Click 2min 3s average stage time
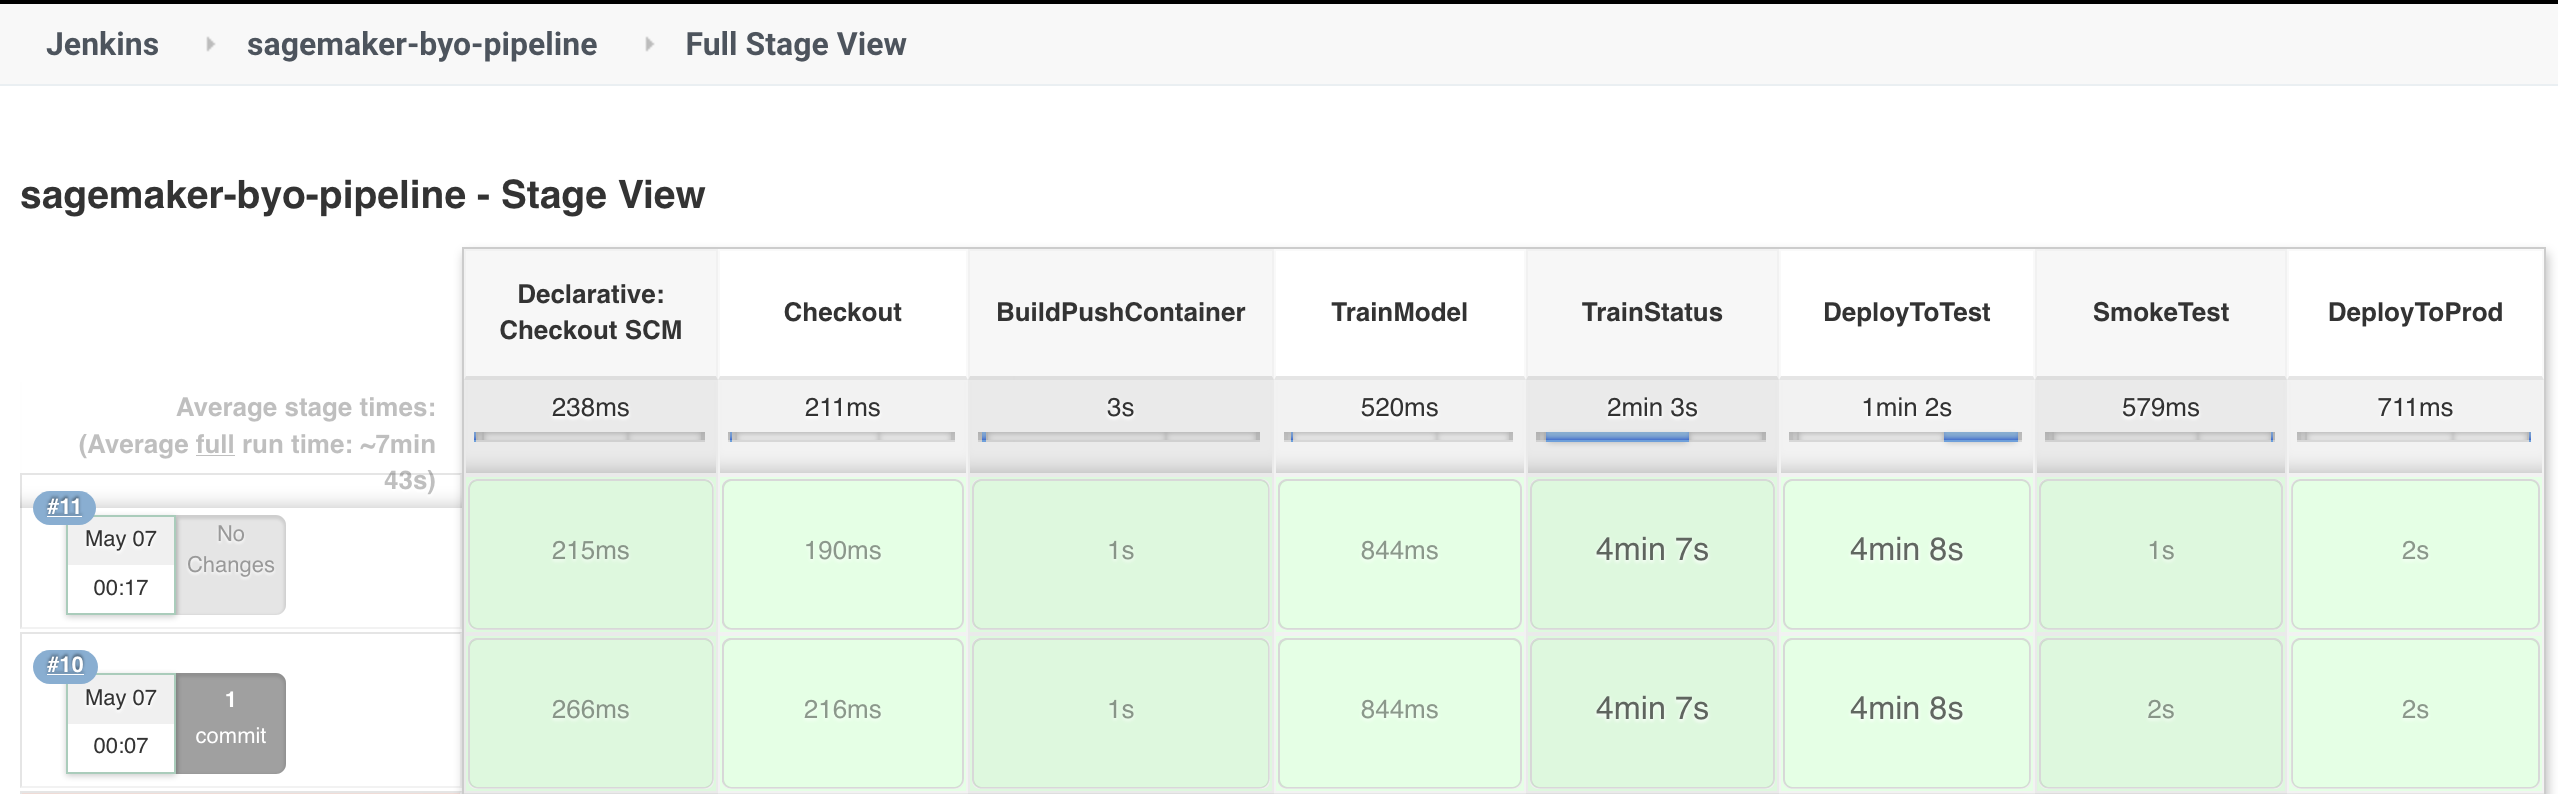2558x794 pixels. [x=1652, y=407]
